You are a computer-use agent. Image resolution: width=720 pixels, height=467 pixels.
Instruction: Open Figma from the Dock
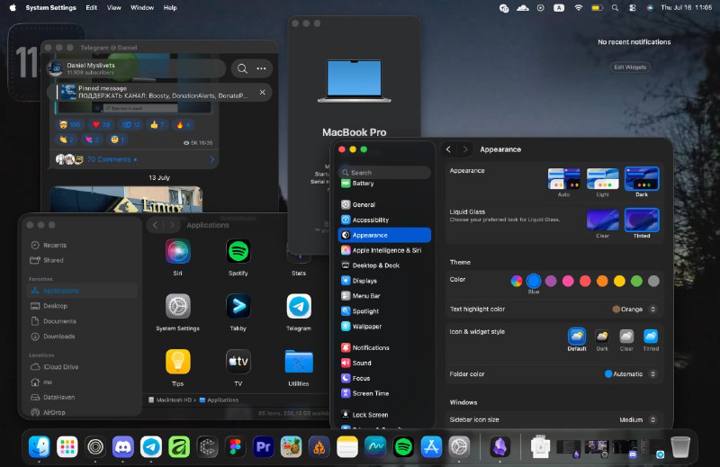(235, 446)
